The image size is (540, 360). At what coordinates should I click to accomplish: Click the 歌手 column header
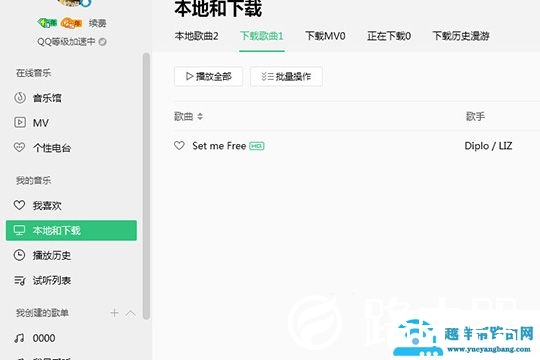pos(475,116)
